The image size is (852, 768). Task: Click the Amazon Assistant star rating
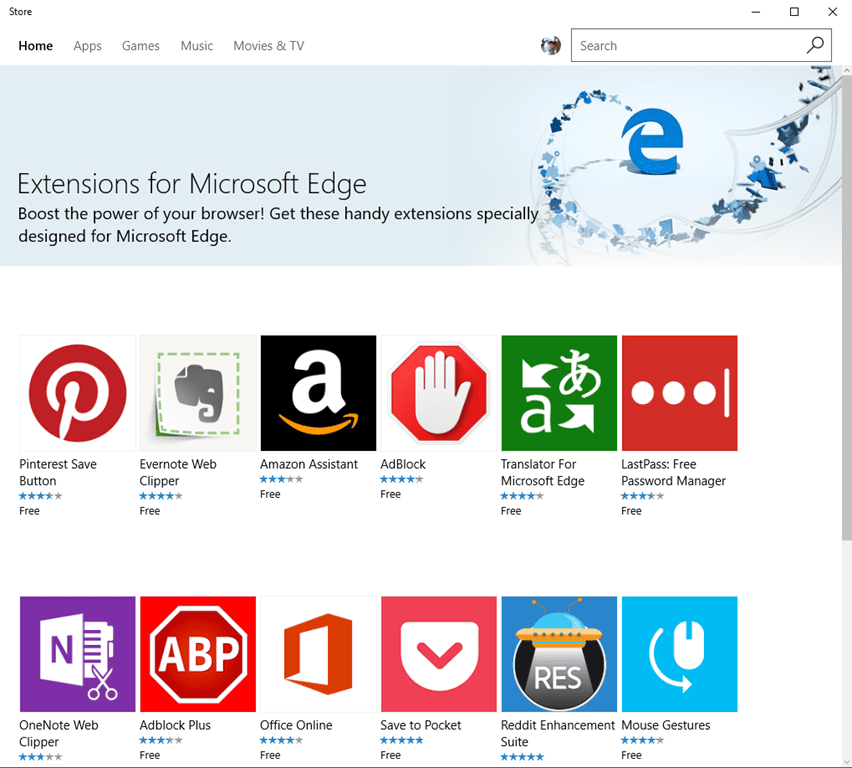[281, 479]
